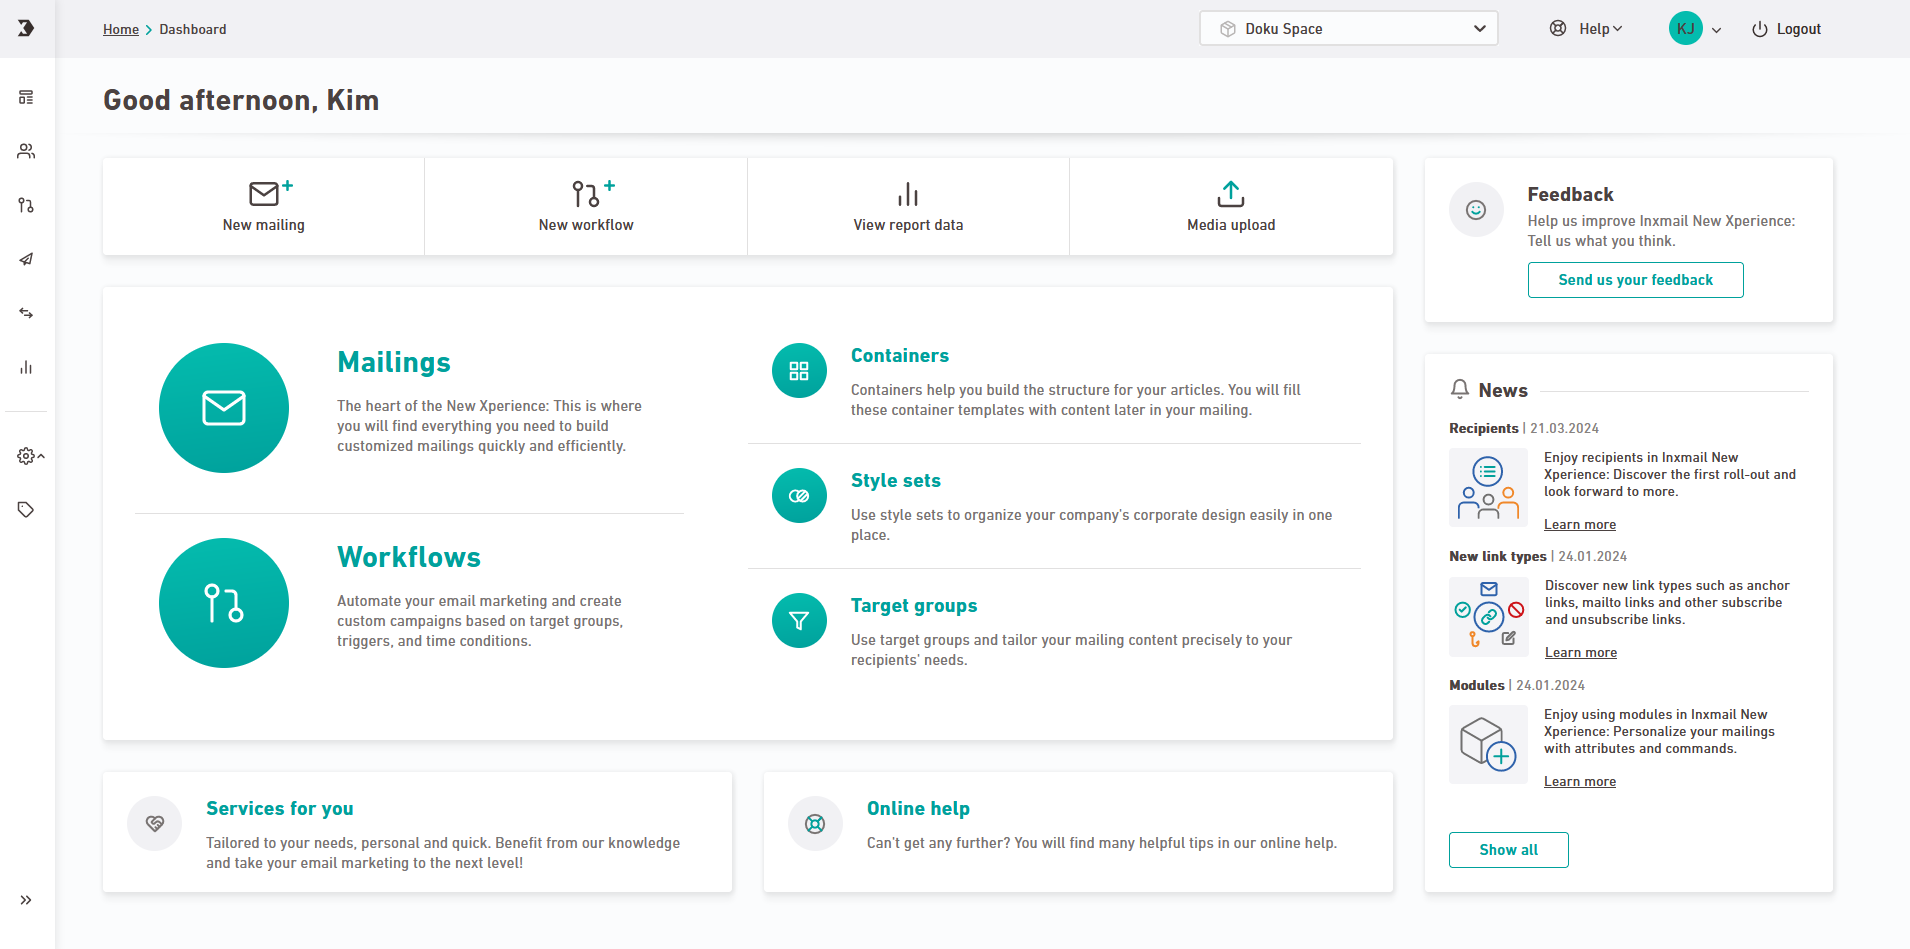Click the Send us your feedback button

[x=1635, y=280]
